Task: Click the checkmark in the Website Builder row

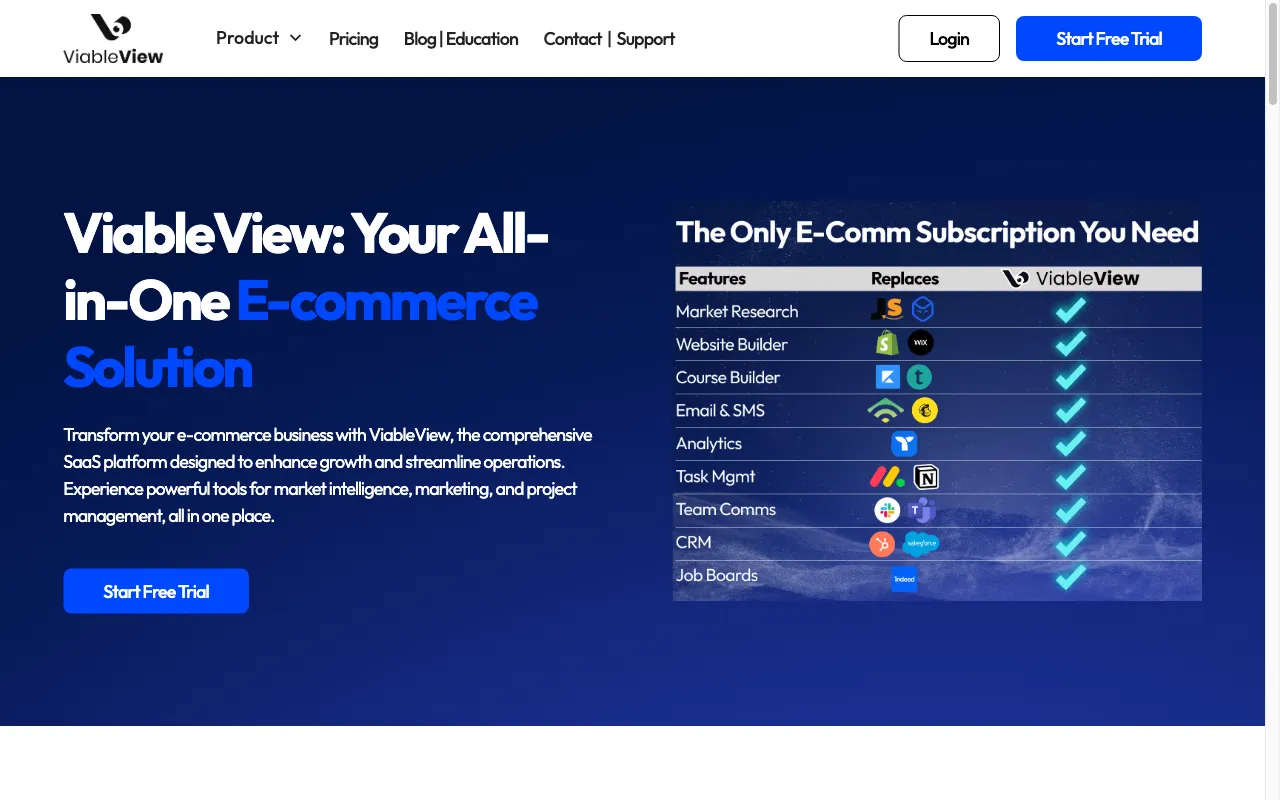Action: point(1070,343)
